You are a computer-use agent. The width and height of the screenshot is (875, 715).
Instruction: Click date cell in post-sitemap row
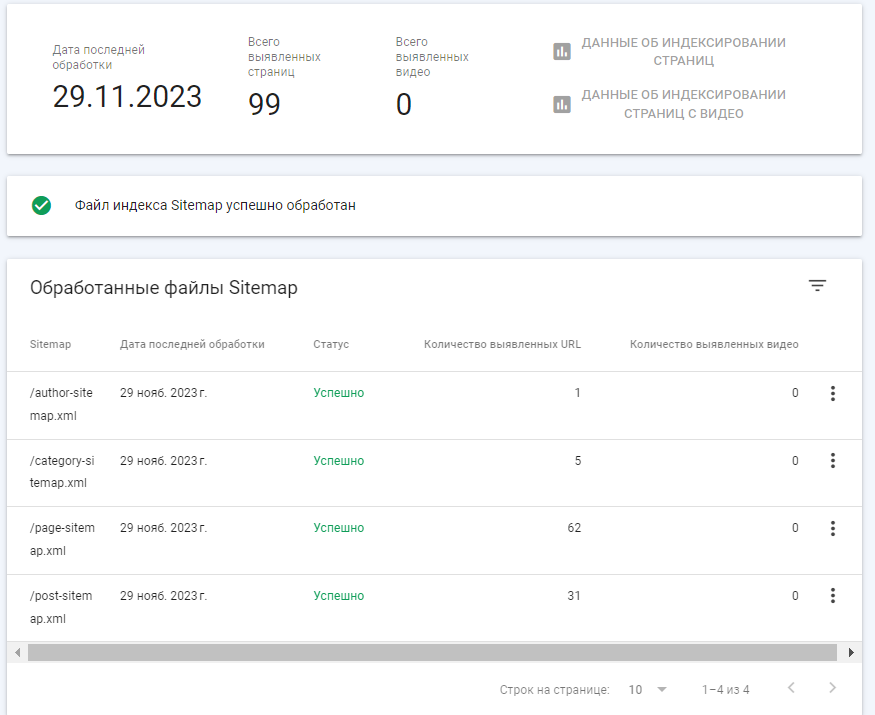pyautogui.click(x=164, y=596)
